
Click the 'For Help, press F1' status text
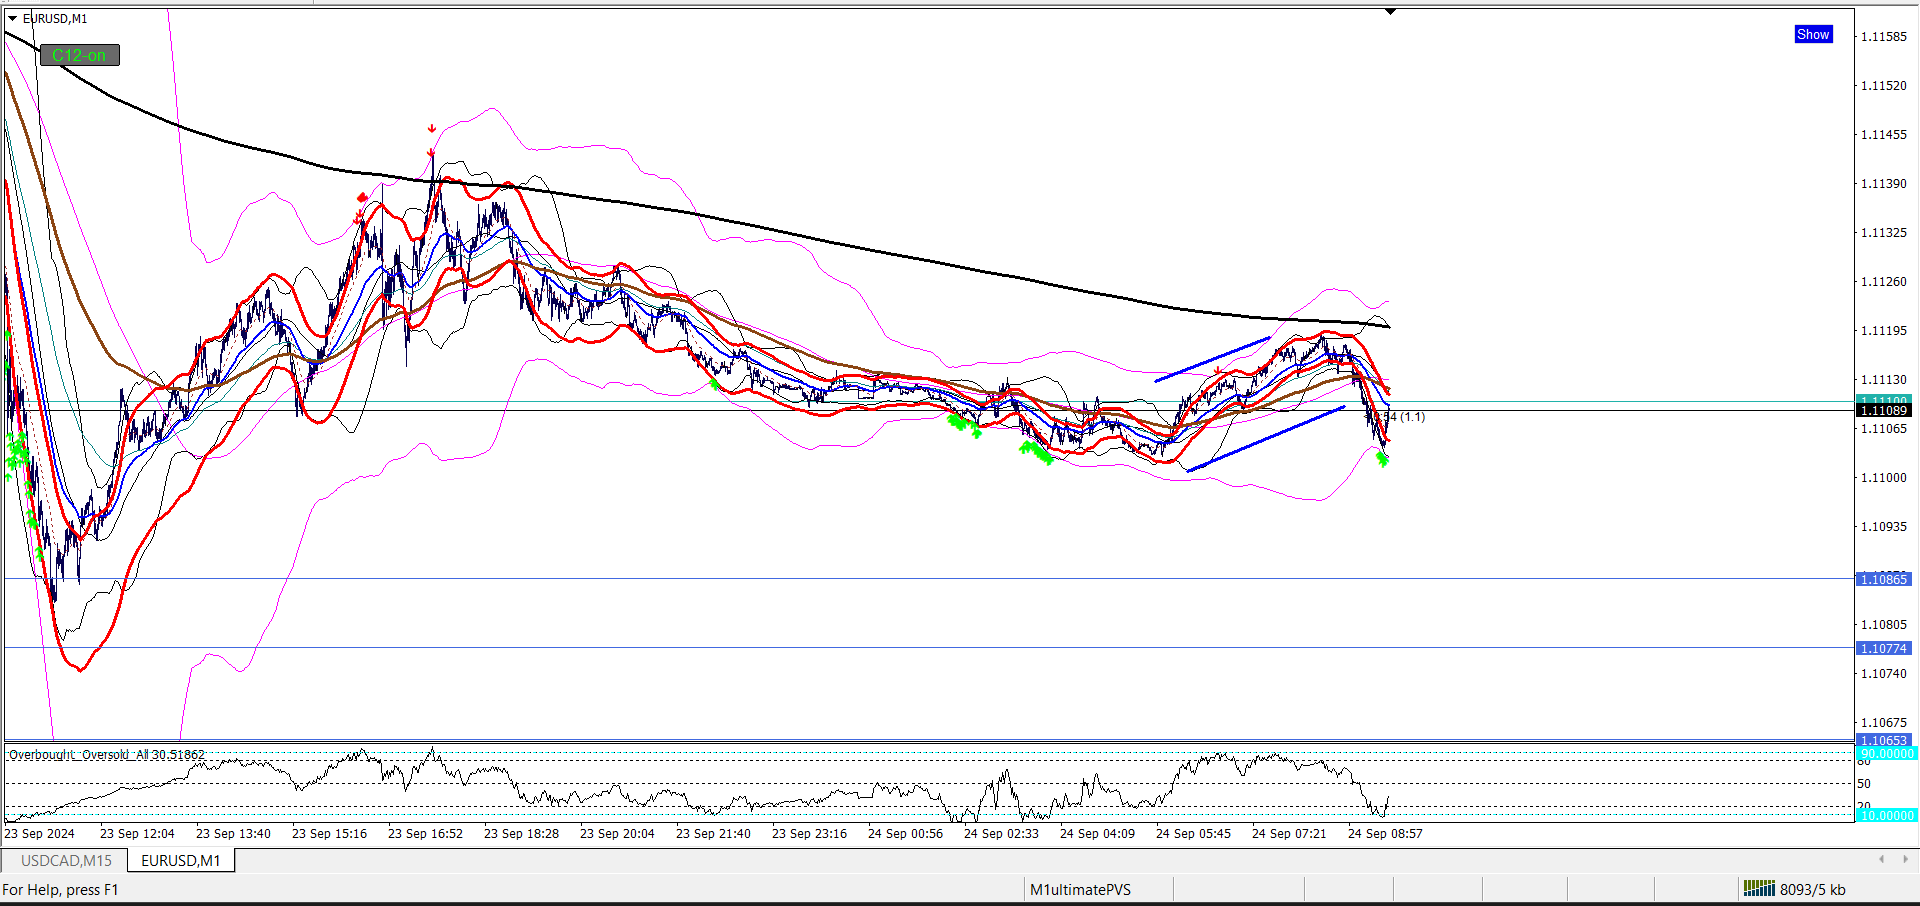click(x=60, y=889)
